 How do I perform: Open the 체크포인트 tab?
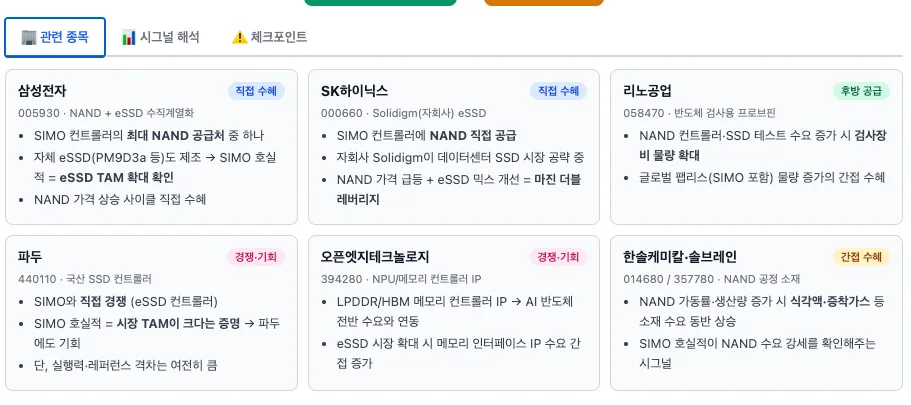(x=270, y=38)
